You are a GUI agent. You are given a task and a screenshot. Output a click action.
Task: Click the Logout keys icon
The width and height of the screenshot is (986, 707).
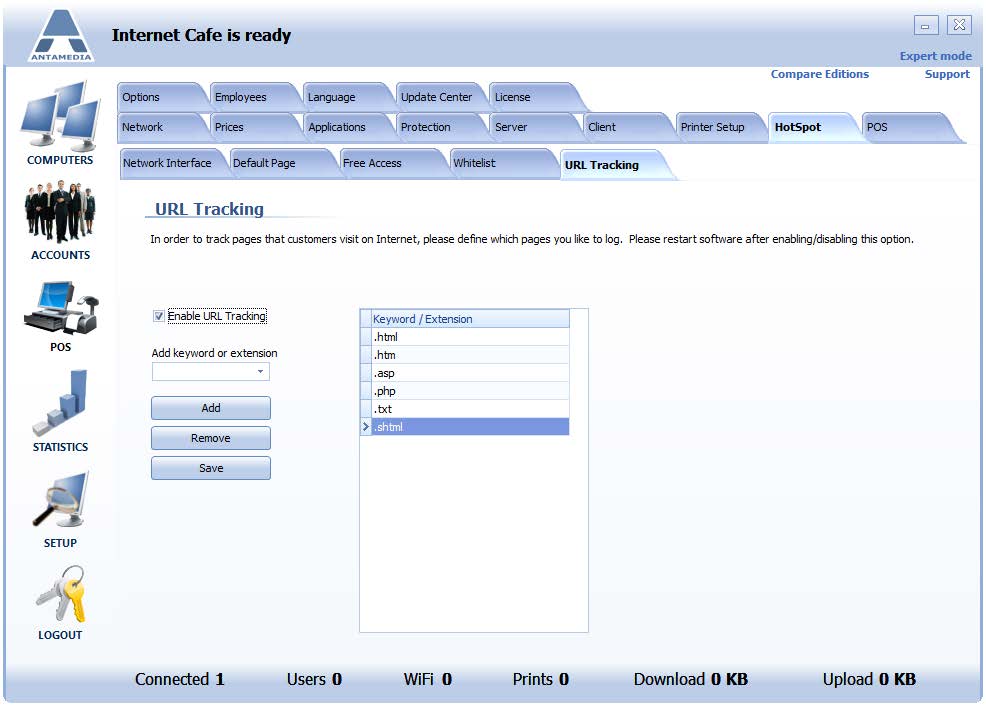pyautogui.click(x=60, y=594)
